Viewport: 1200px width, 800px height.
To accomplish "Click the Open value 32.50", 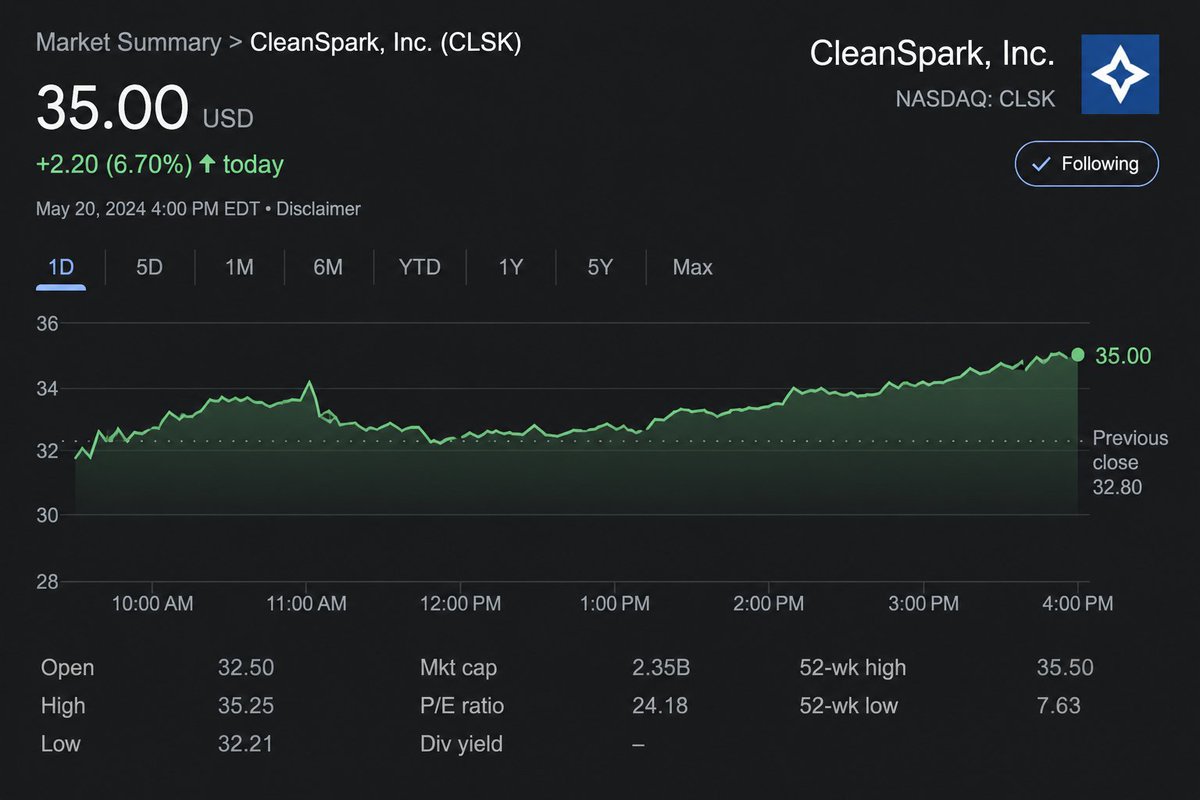I will coord(246,668).
